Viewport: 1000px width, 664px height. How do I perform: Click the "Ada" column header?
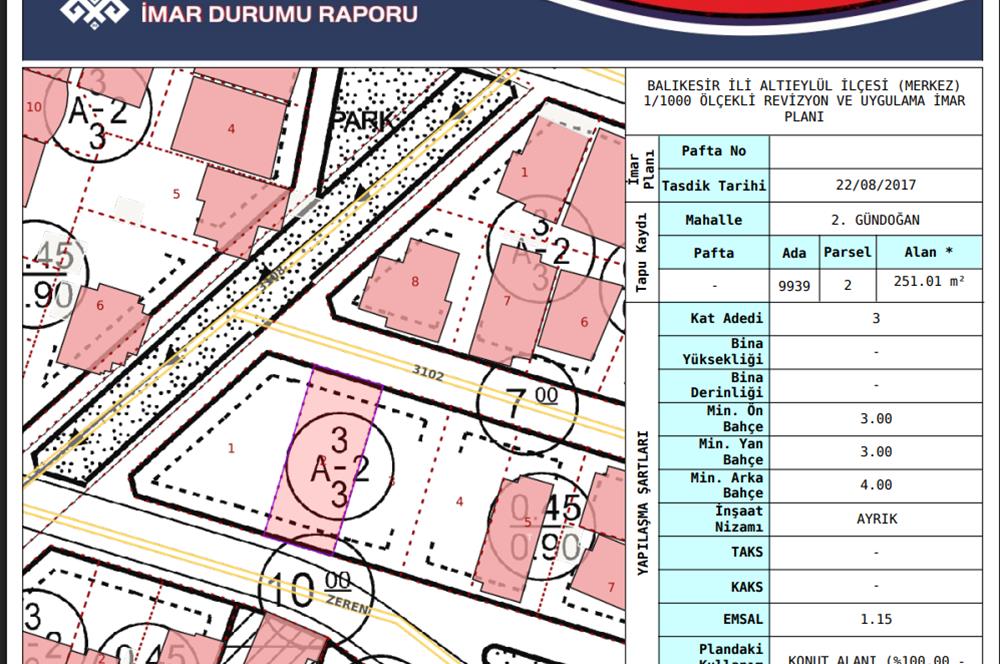[794, 253]
